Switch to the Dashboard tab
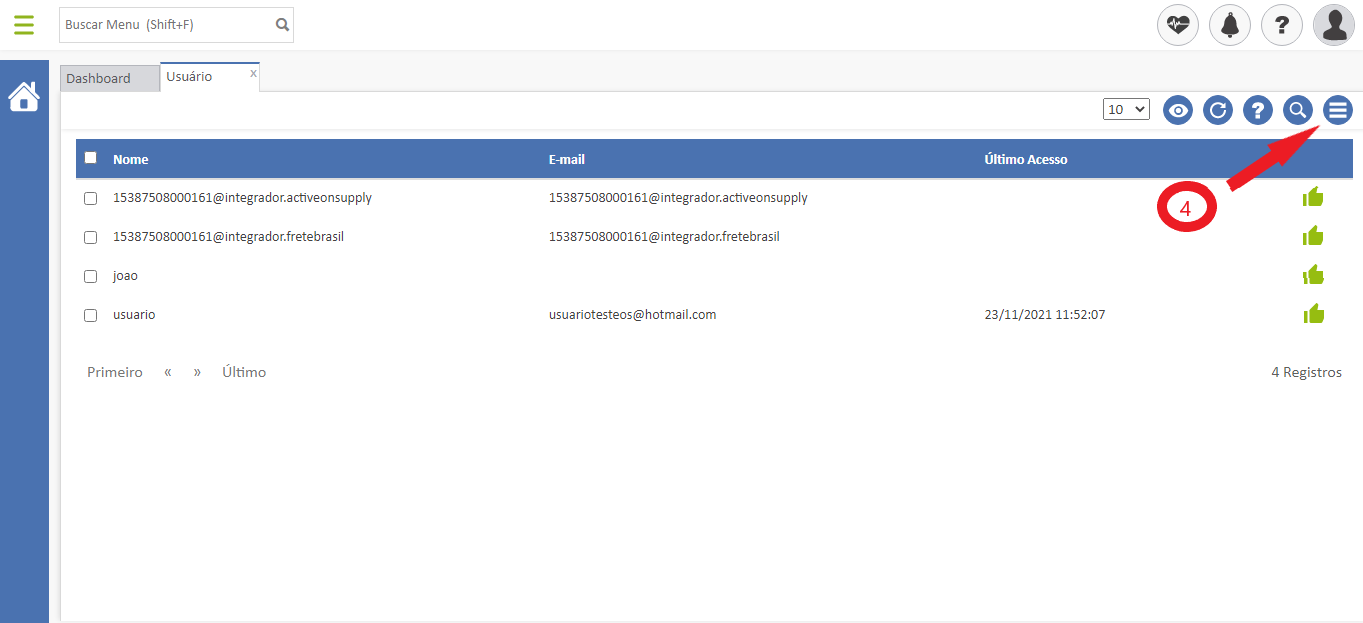 click(x=99, y=78)
